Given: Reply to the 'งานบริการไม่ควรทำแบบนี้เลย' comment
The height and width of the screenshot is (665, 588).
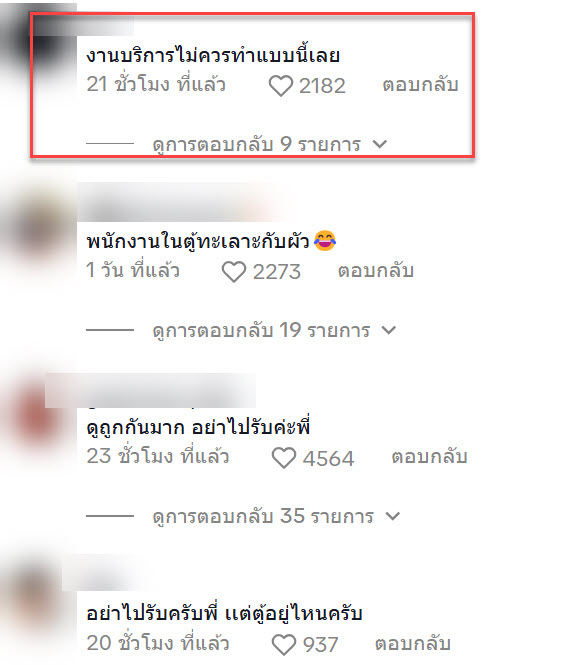Looking at the screenshot, I should 420,84.
